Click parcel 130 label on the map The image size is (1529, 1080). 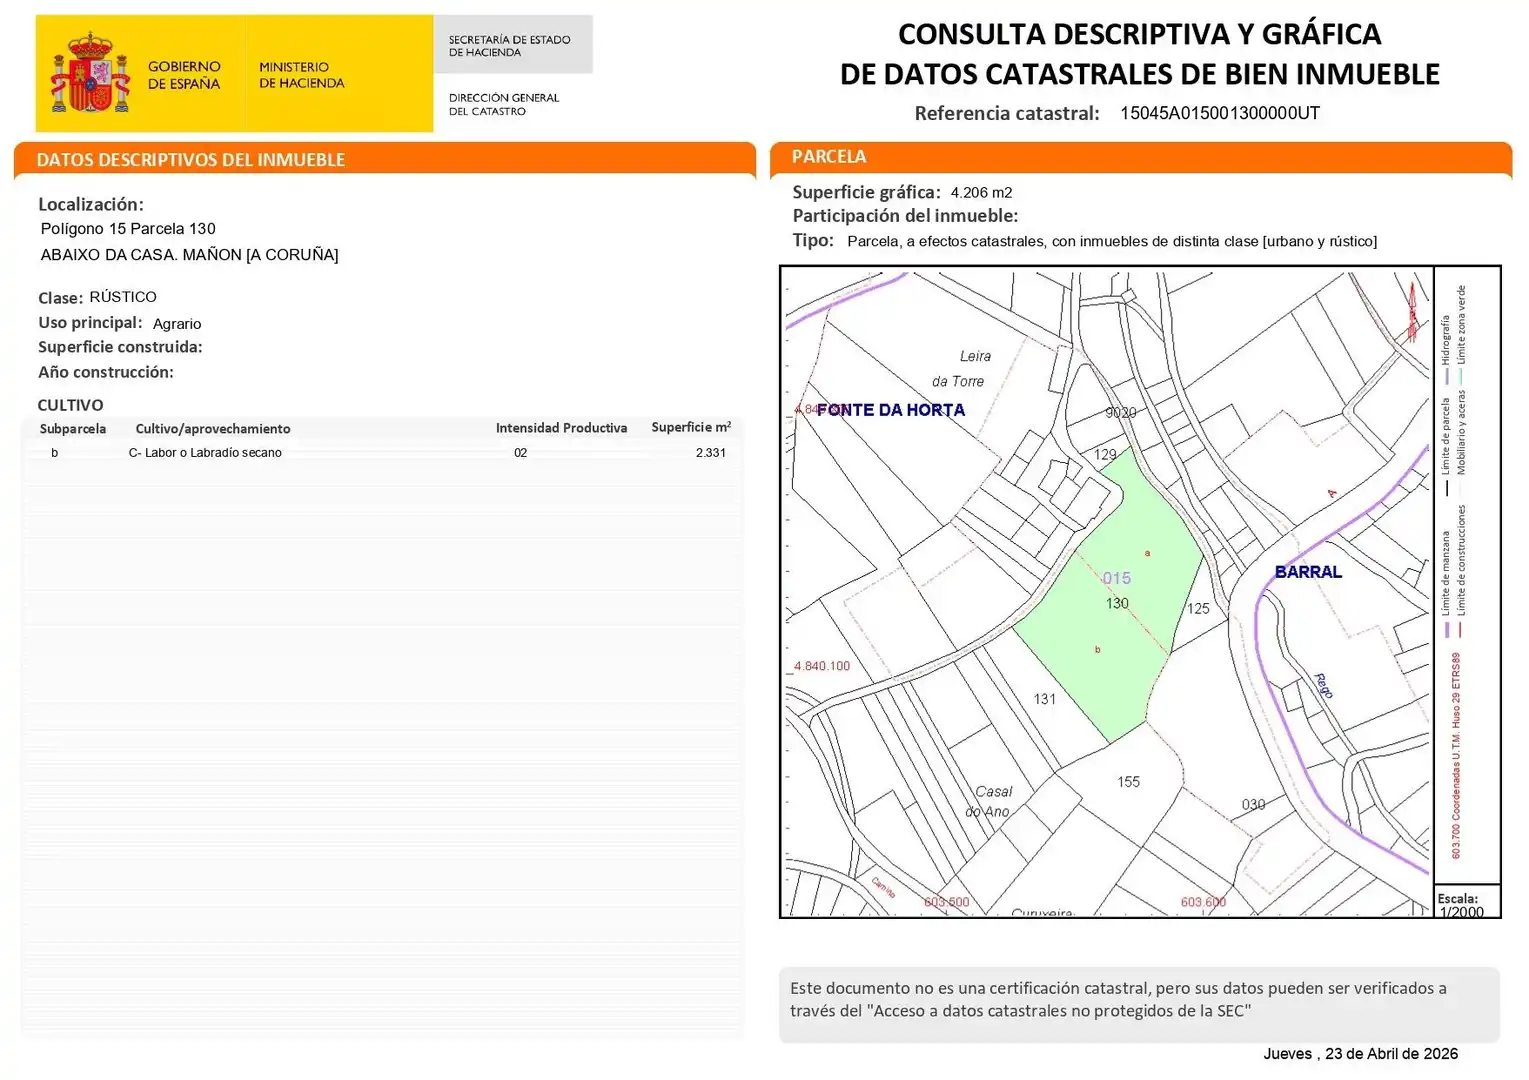1117,604
